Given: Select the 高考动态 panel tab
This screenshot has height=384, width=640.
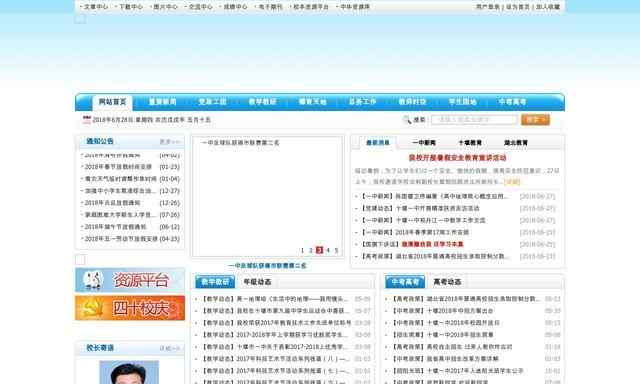Looking at the screenshot, I should [447, 282].
